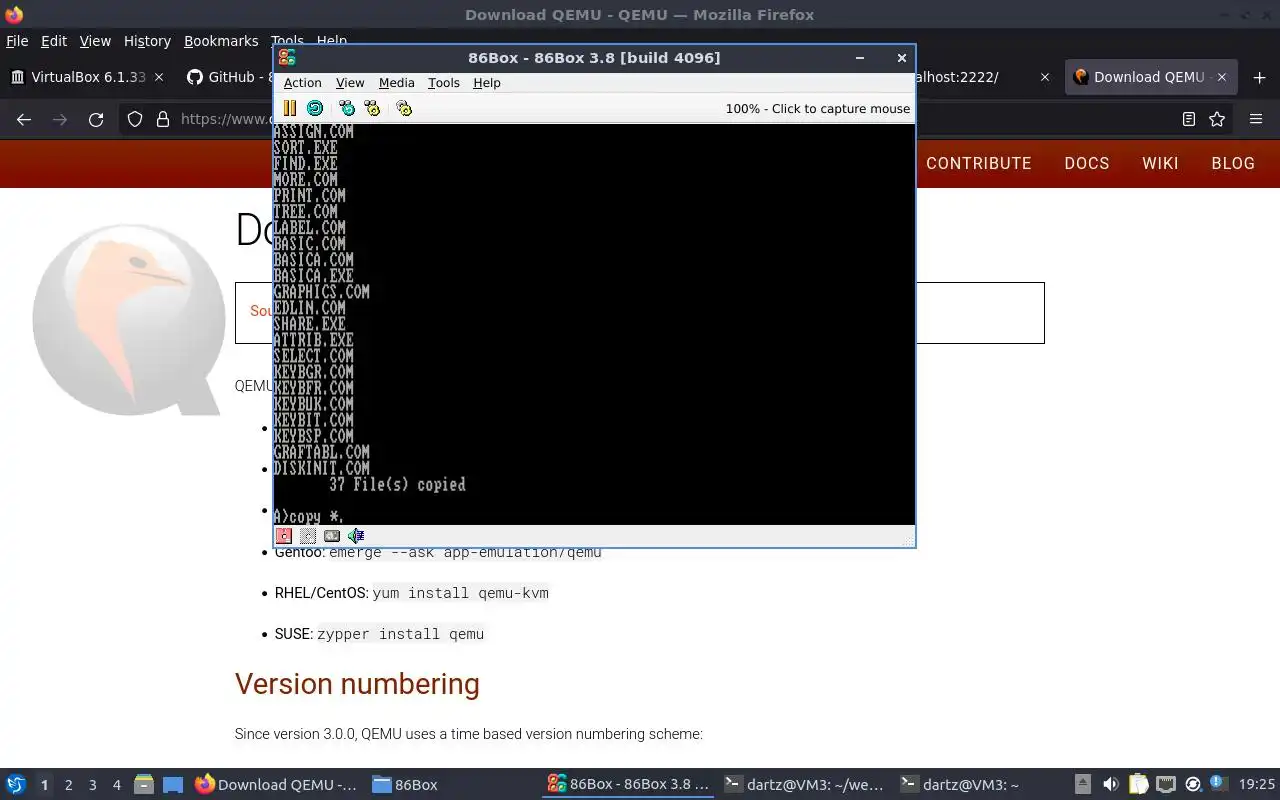The height and width of the screenshot is (800, 1280).
Task: Open the 86Box View menu
Action: coord(350,83)
